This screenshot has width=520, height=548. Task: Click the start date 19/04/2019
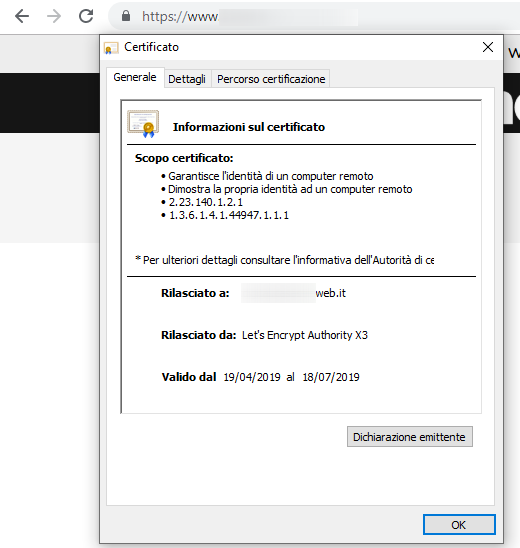[x=252, y=377]
